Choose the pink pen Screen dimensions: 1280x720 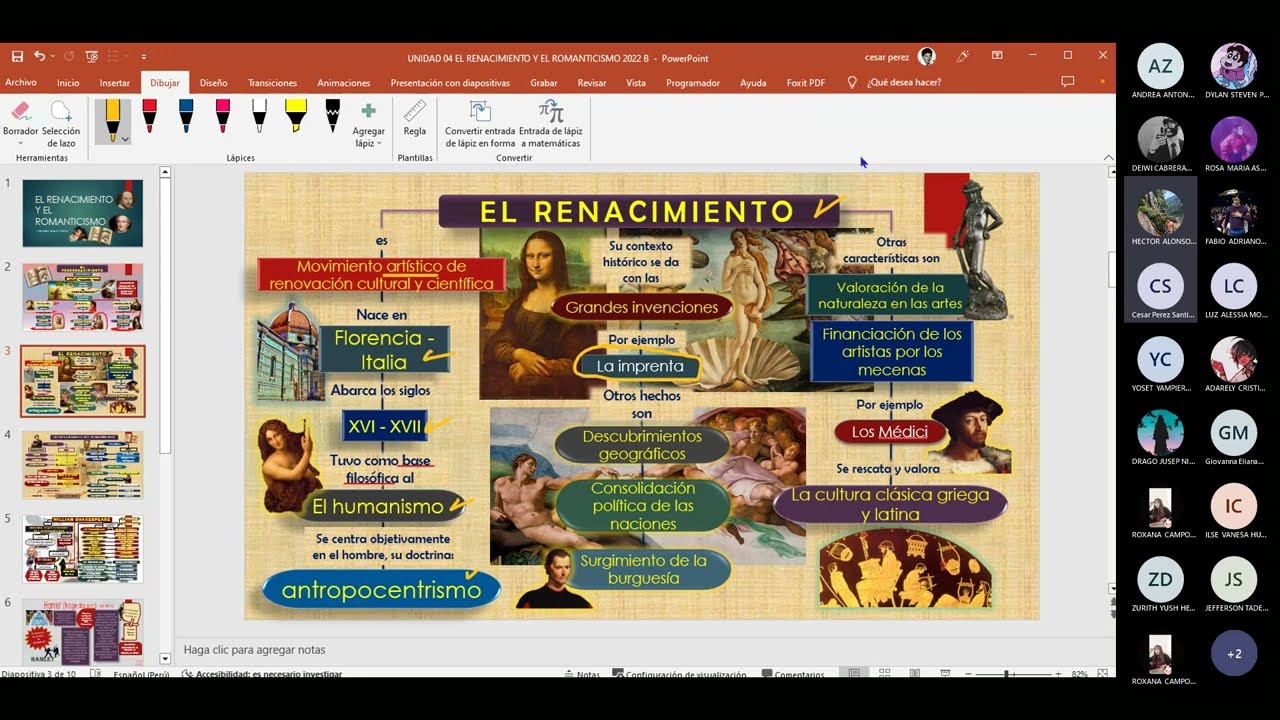click(x=222, y=116)
